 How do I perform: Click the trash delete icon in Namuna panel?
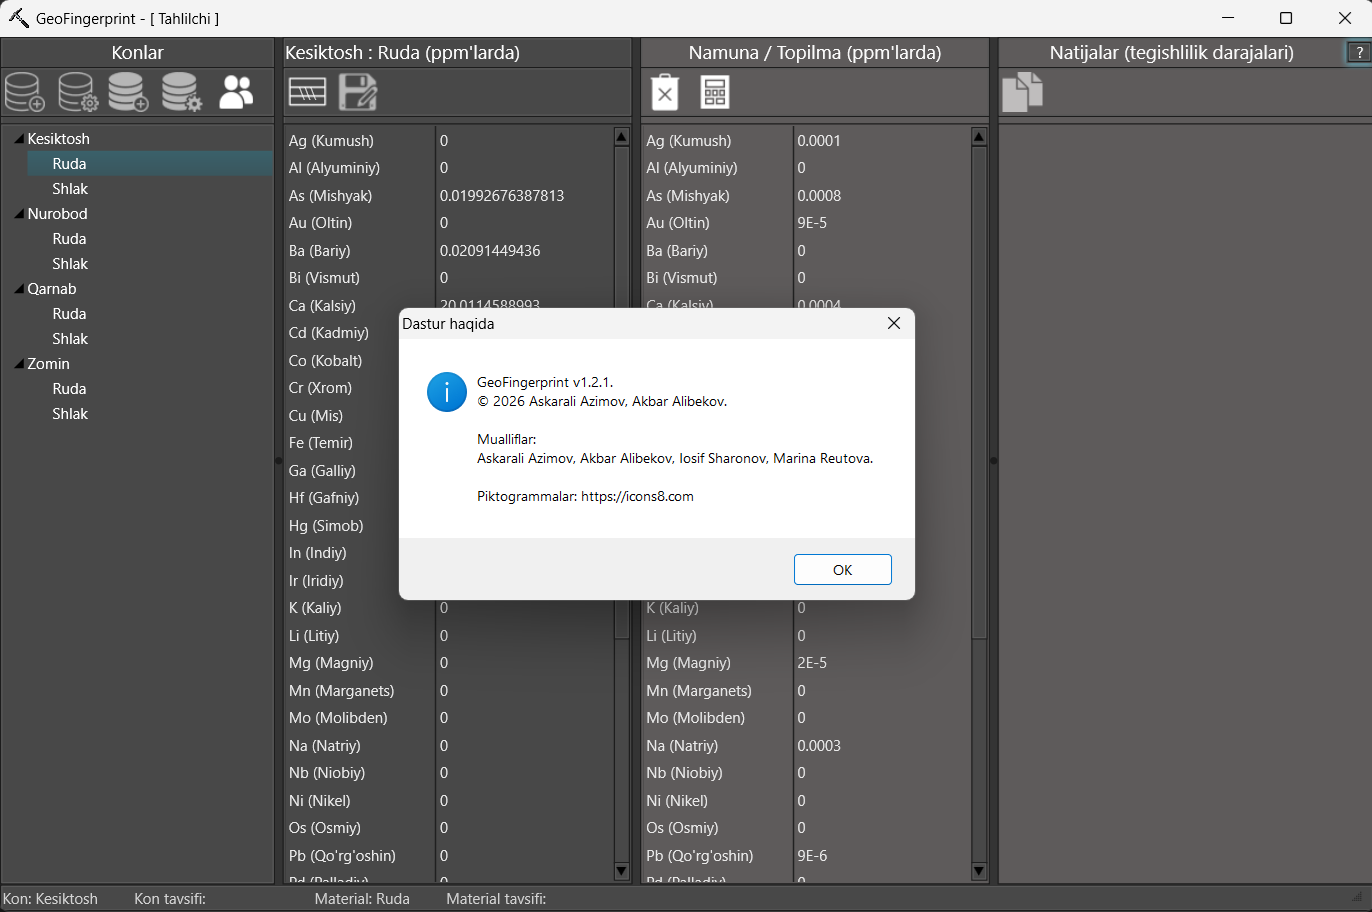665,93
